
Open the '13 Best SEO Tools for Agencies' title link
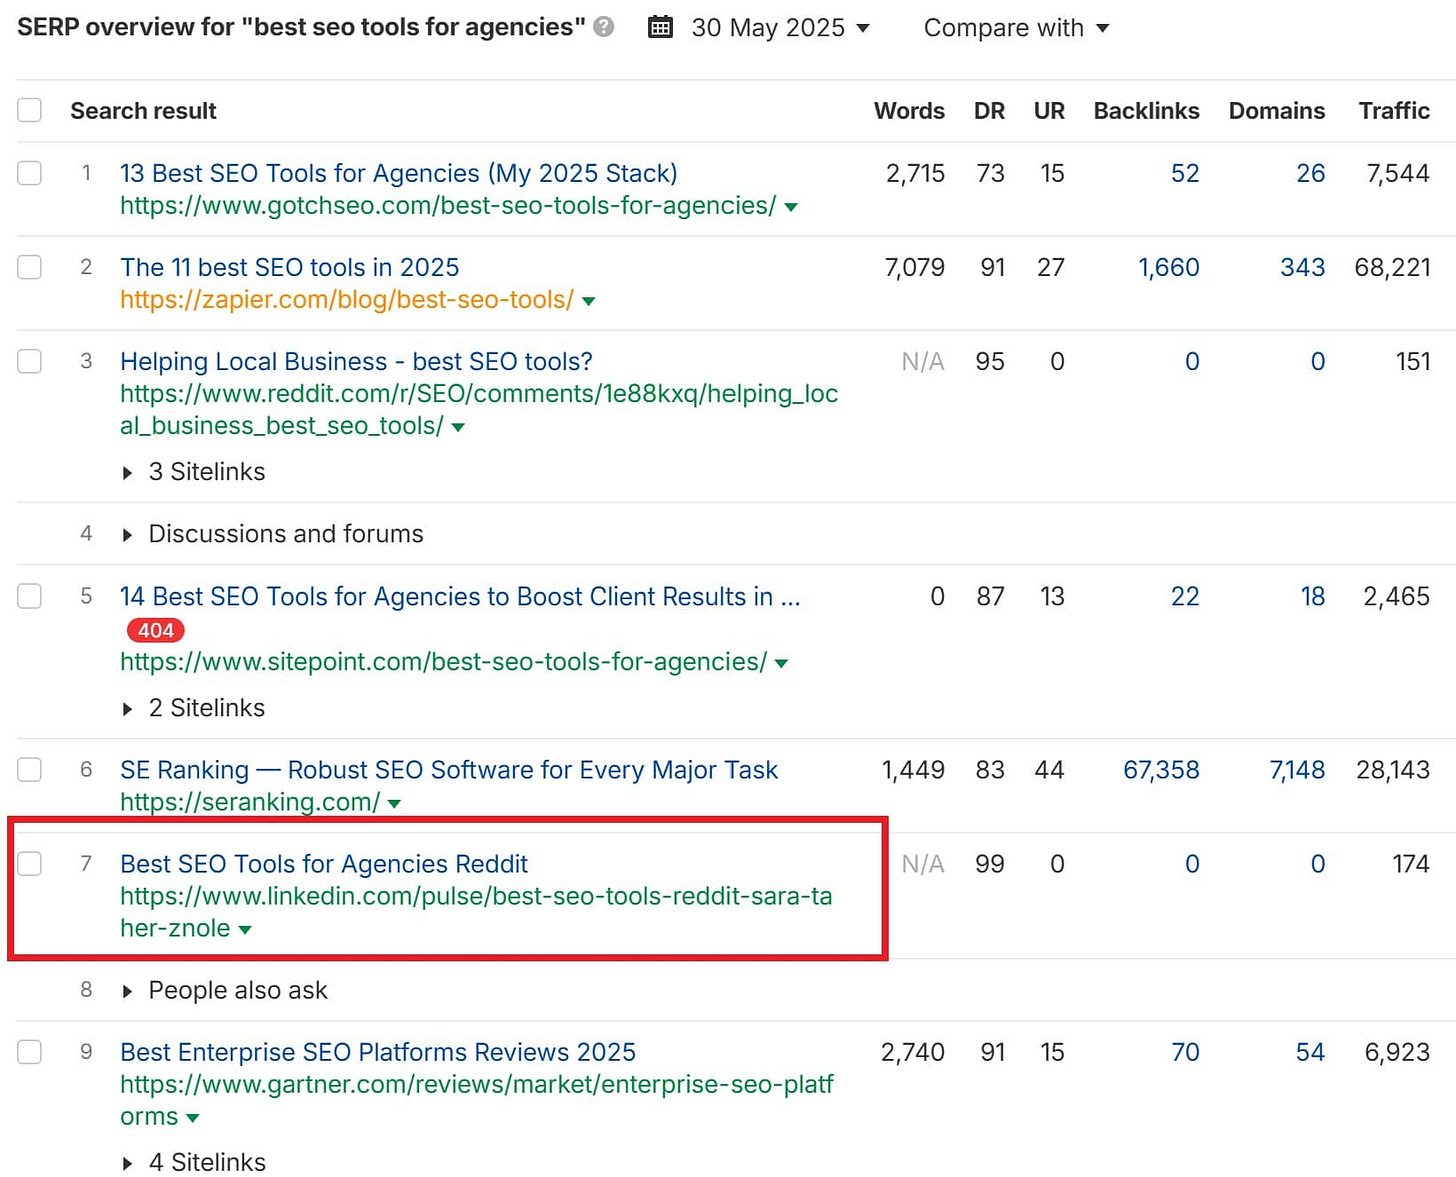399,173
